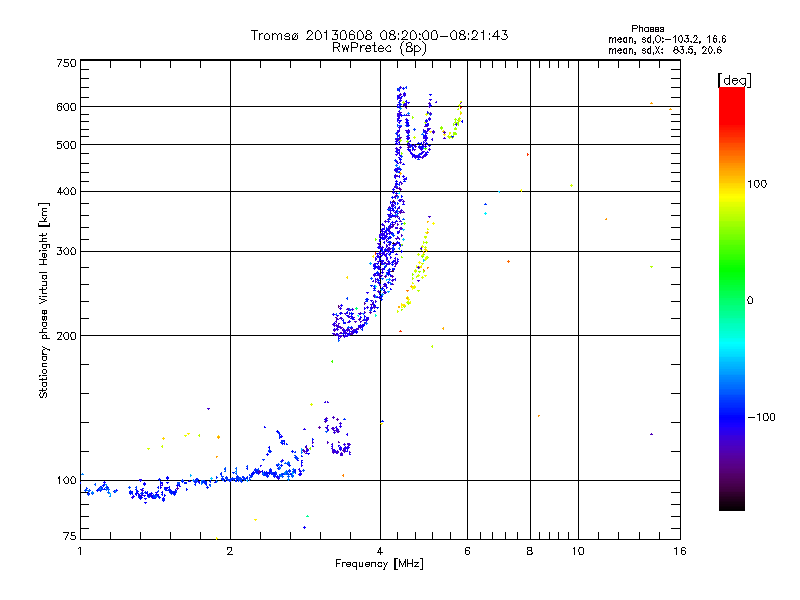Click the x-axis tick label '2'
The image size is (800, 600).
pyautogui.click(x=230, y=551)
